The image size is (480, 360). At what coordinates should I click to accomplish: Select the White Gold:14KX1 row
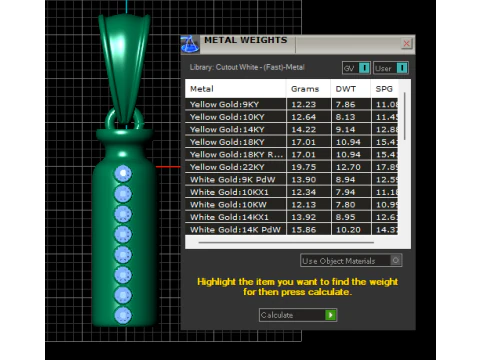point(292,217)
